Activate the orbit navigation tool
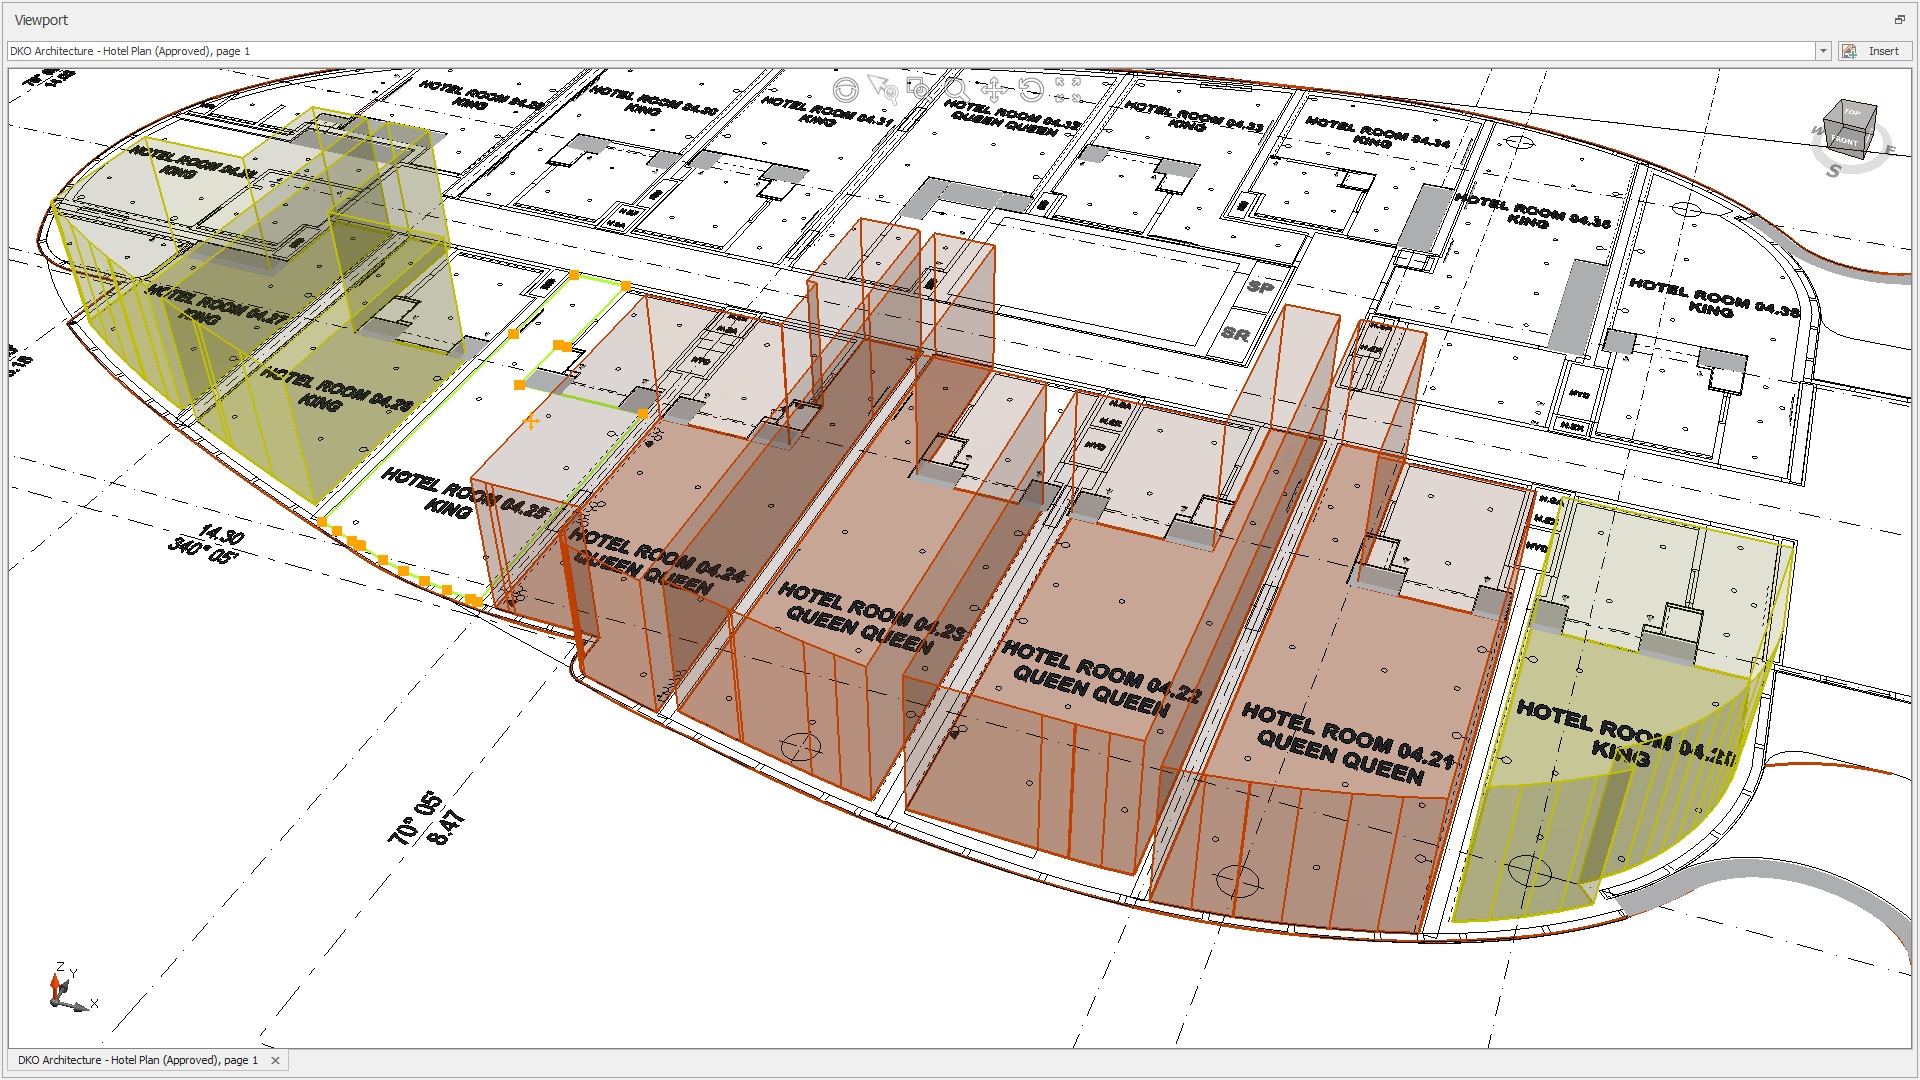This screenshot has height=1080, width=1920. click(x=845, y=90)
